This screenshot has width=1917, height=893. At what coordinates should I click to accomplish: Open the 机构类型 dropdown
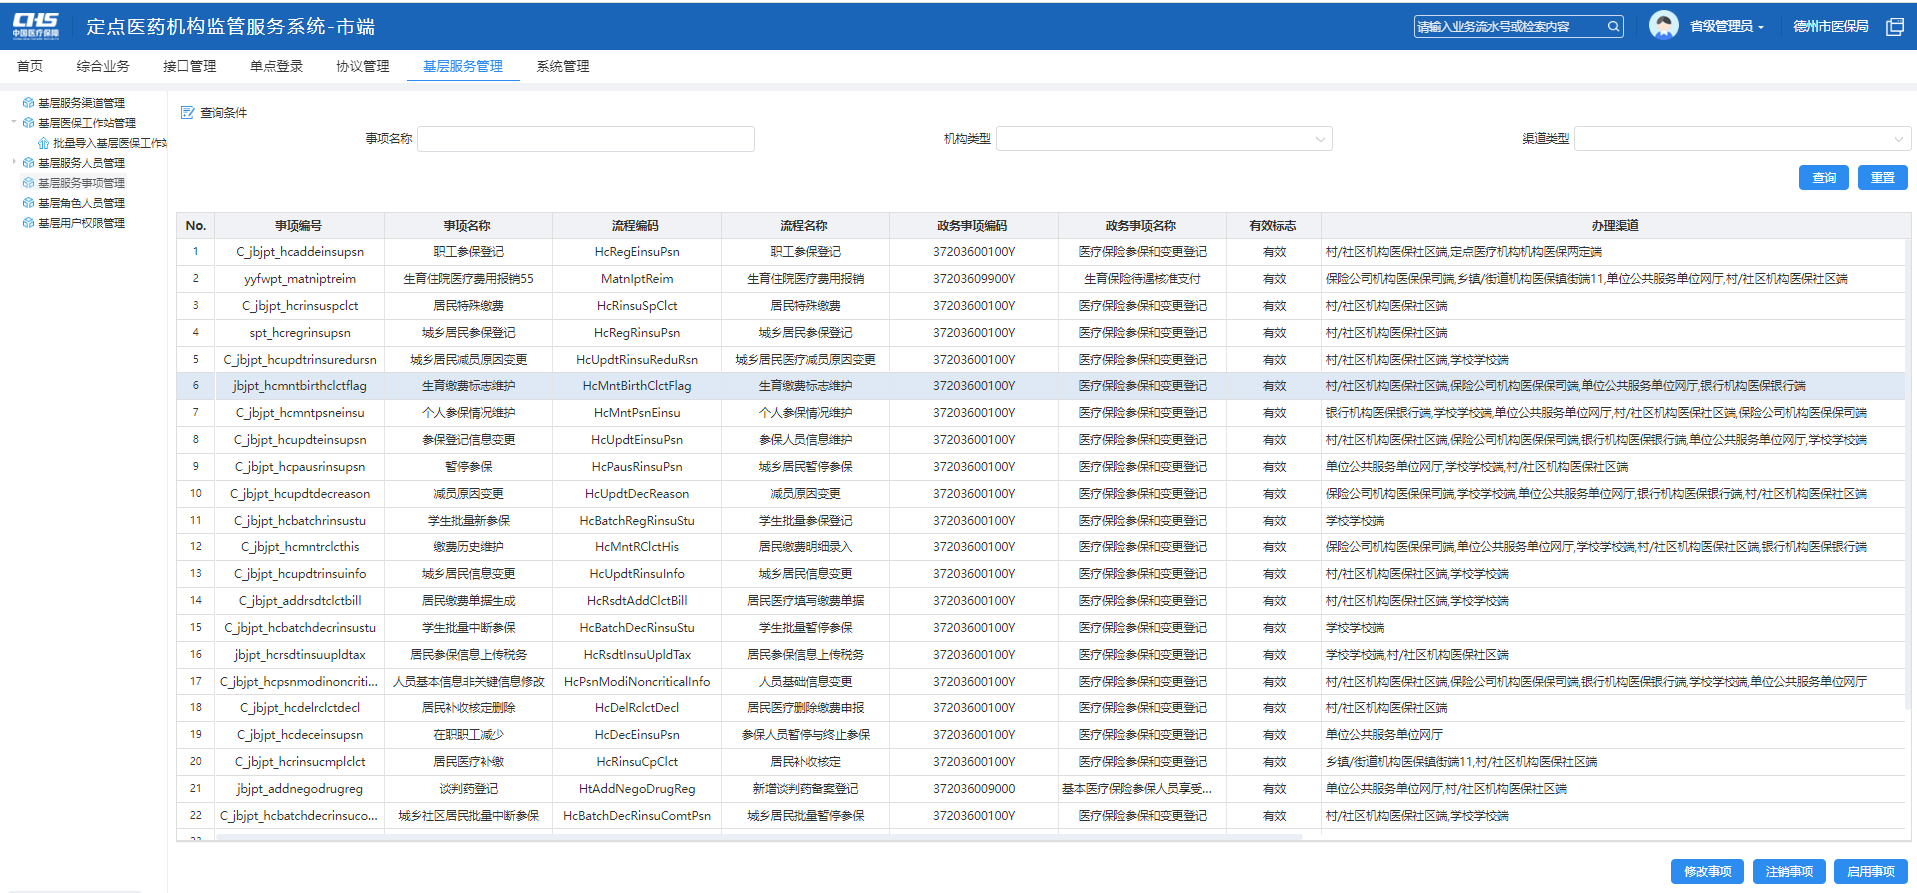tap(1164, 139)
